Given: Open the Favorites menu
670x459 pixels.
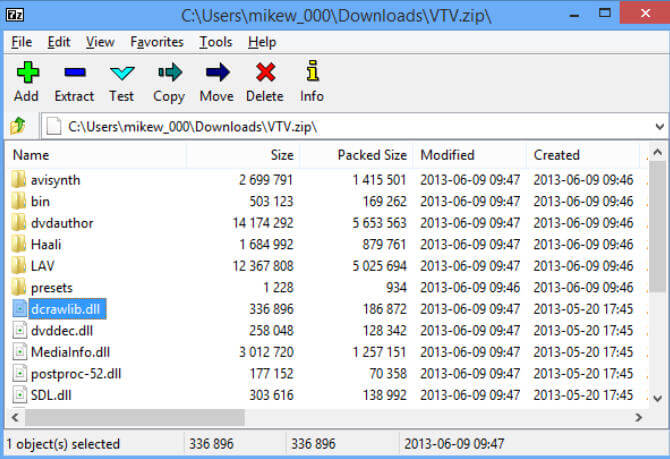Looking at the screenshot, I should [156, 42].
